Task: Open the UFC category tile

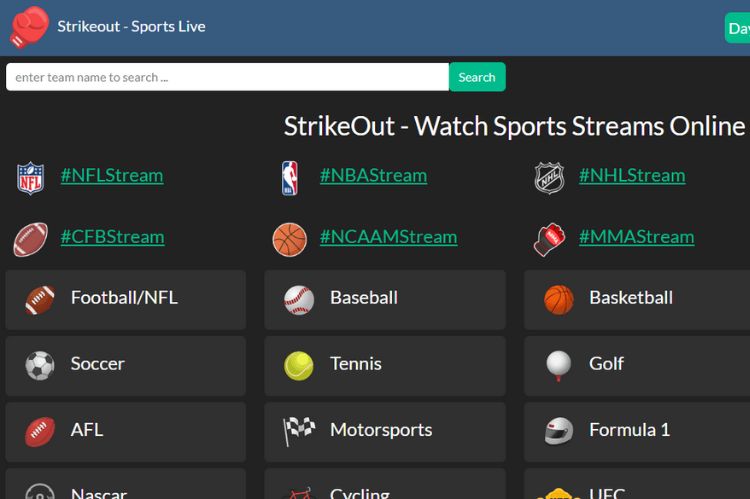Action: point(637,484)
